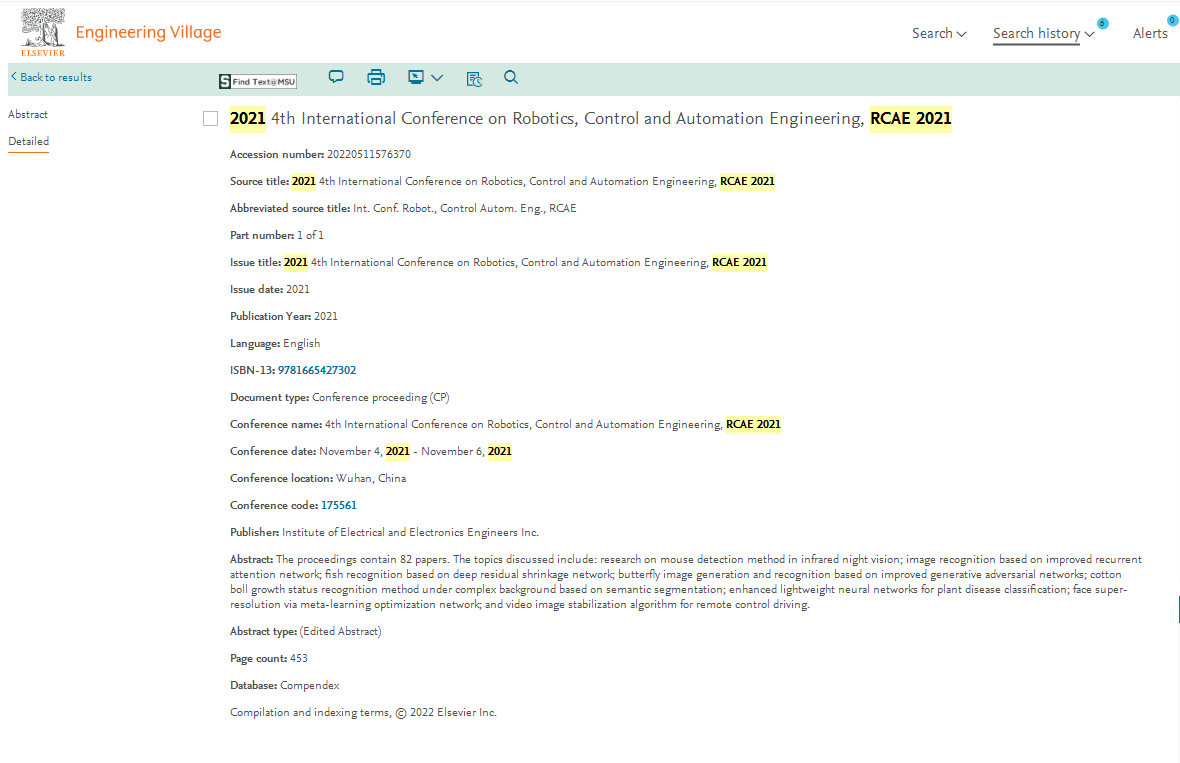This screenshot has width=1180, height=763.
Task: Open the Search history dropdown
Action: coord(1043,33)
